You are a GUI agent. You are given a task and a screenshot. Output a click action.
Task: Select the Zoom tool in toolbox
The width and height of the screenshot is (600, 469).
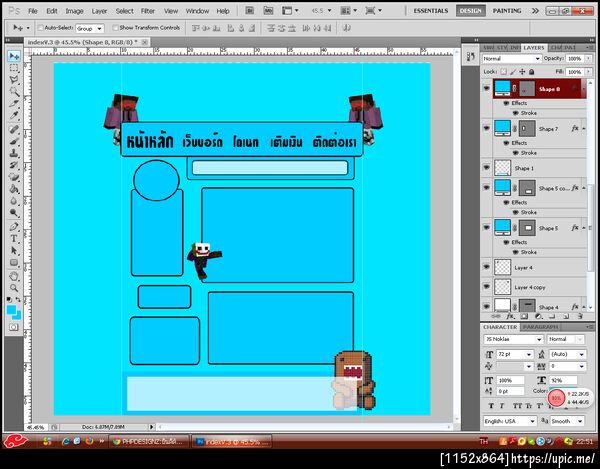[14, 288]
